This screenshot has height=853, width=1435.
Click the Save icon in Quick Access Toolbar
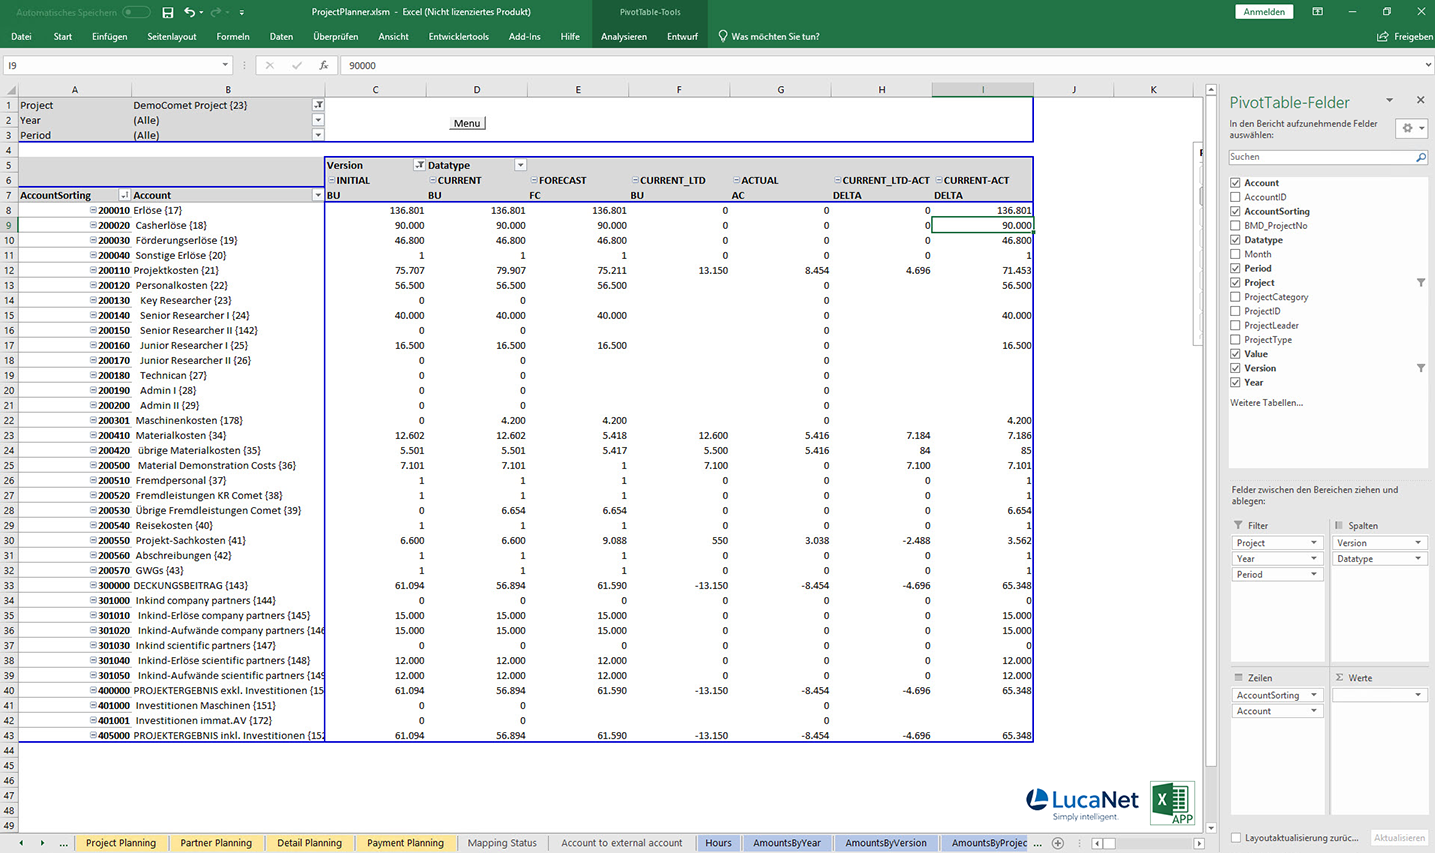(x=167, y=12)
